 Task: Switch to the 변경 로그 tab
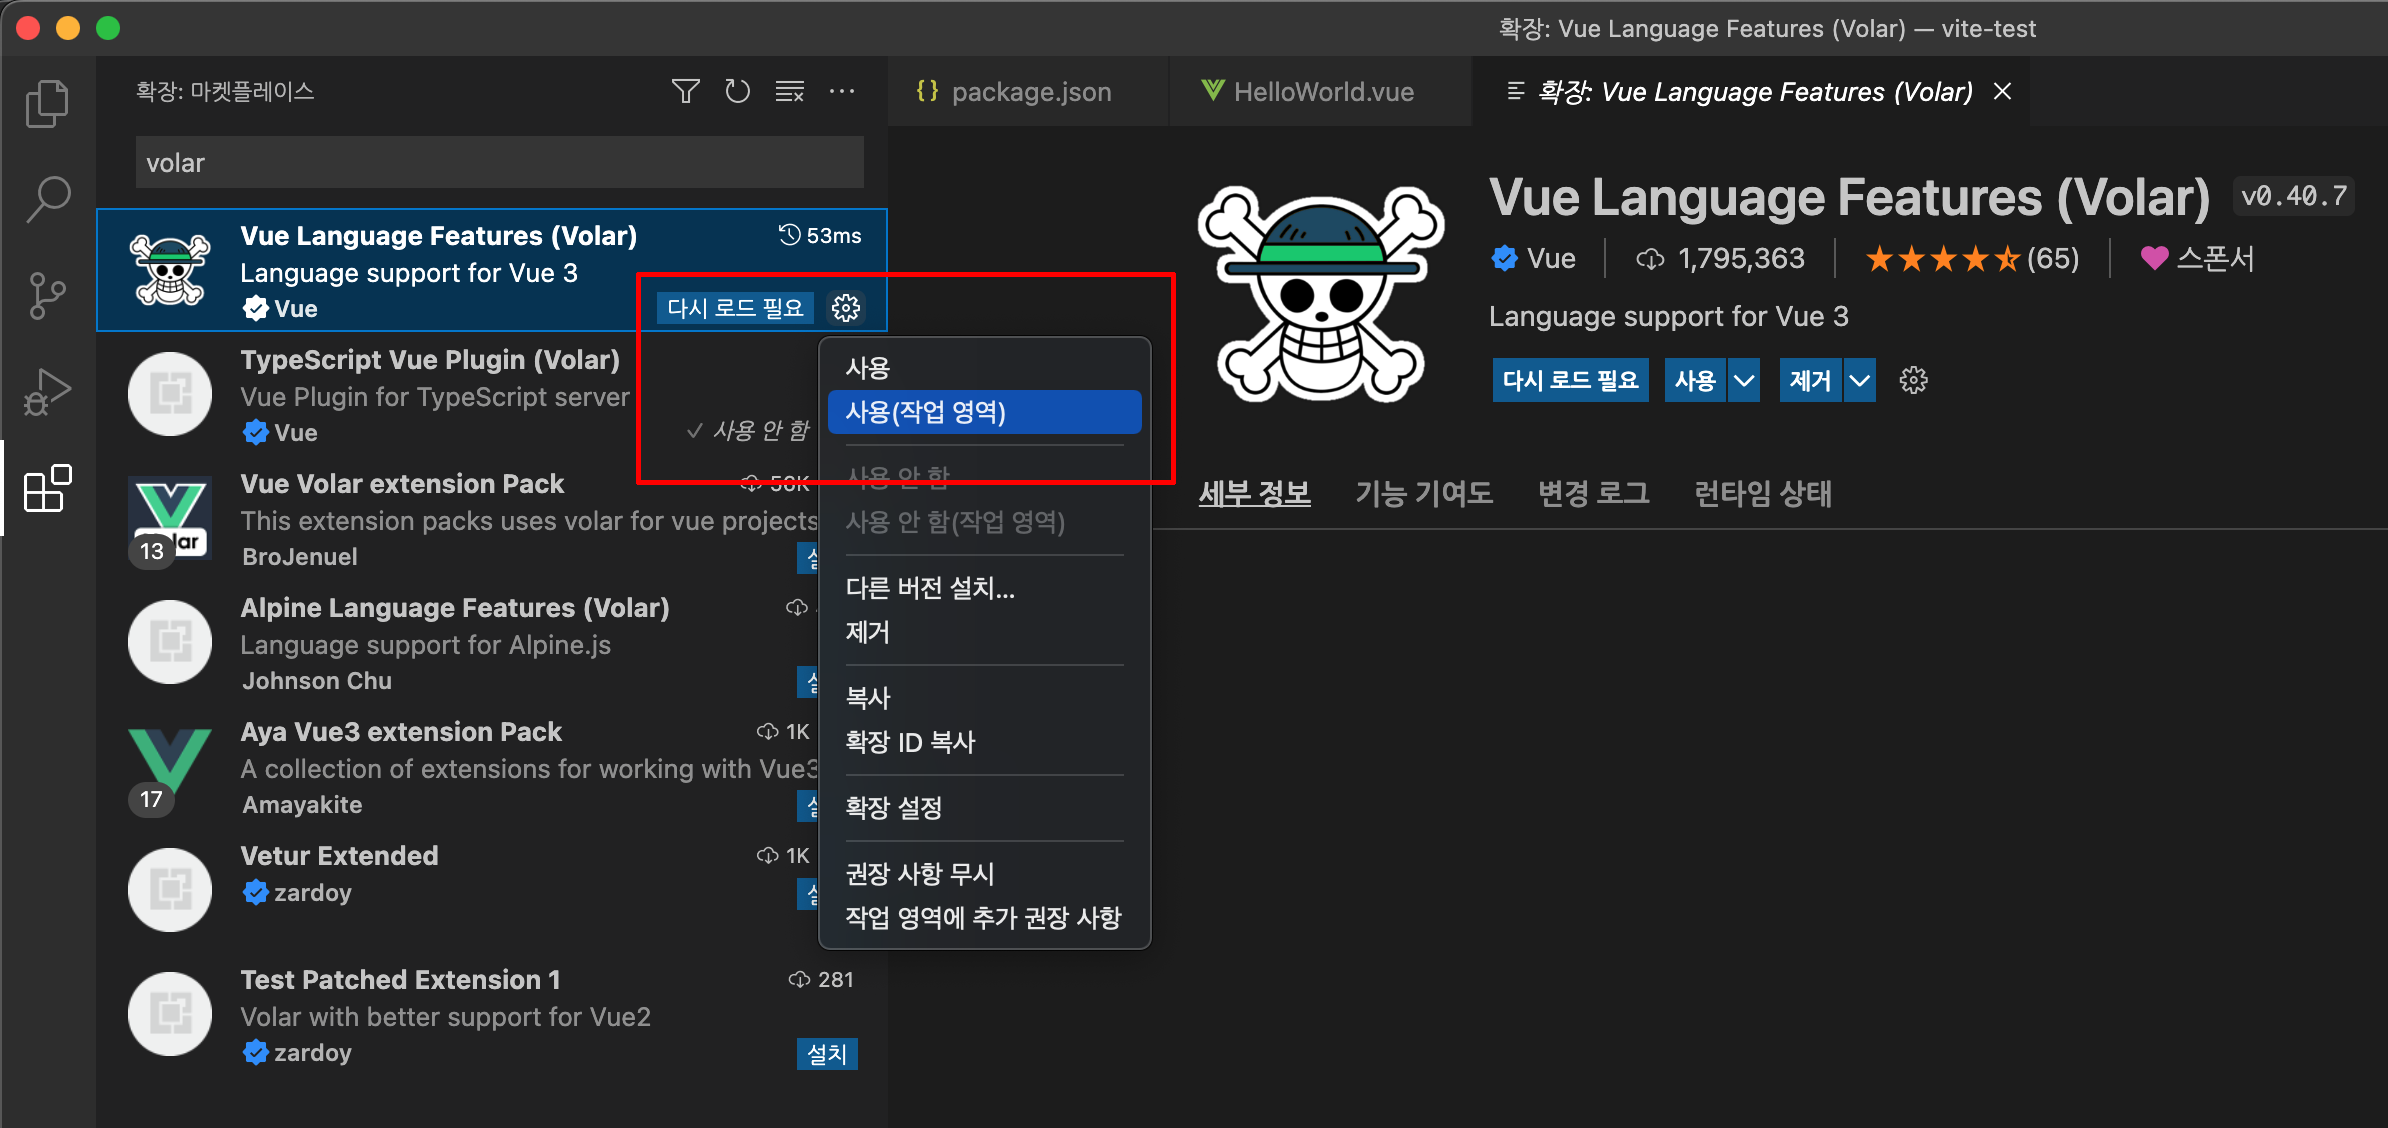[x=1593, y=493]
